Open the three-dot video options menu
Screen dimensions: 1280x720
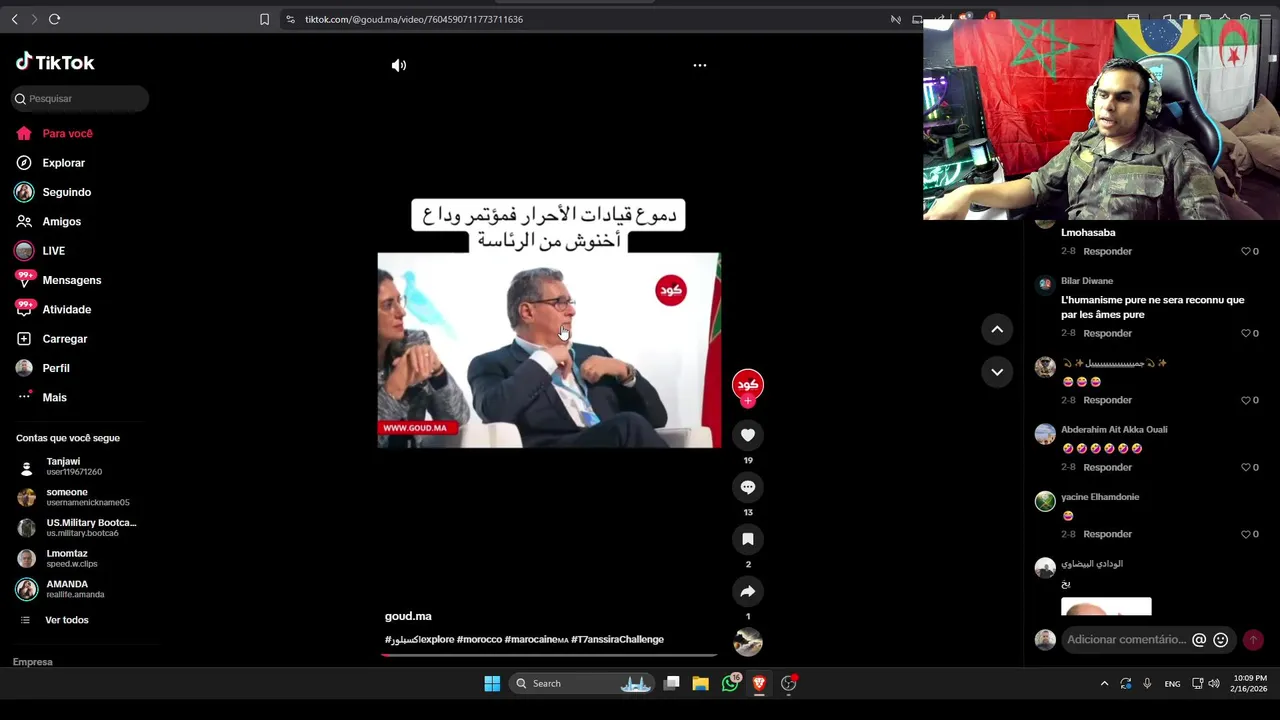[x=700, y=65]
